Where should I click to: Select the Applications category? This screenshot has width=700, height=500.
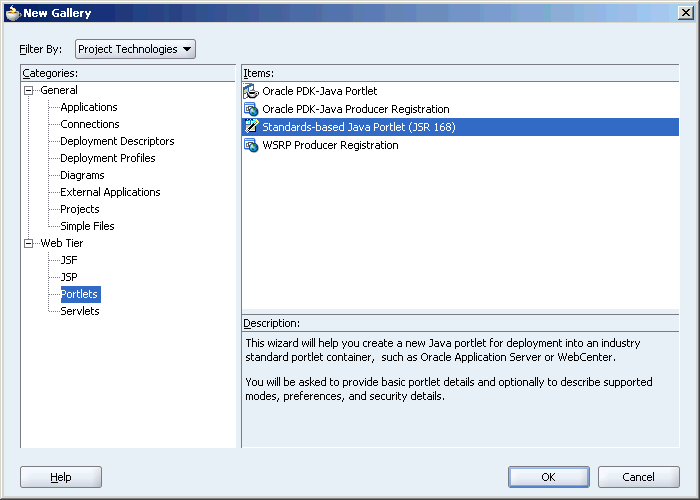(89, 107)
